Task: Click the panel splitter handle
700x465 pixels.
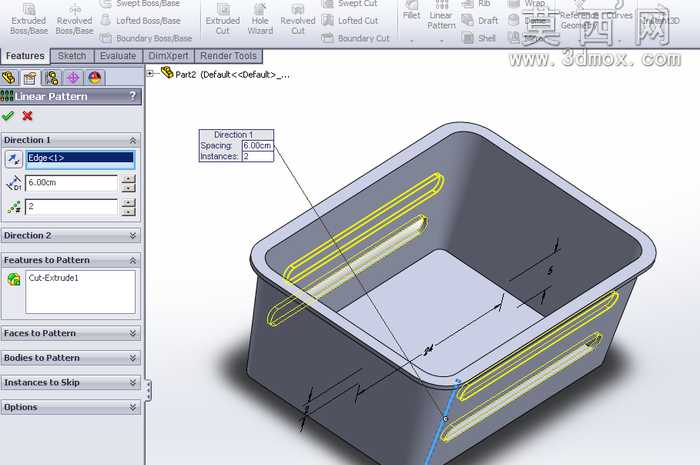Action: click(148, 390)
